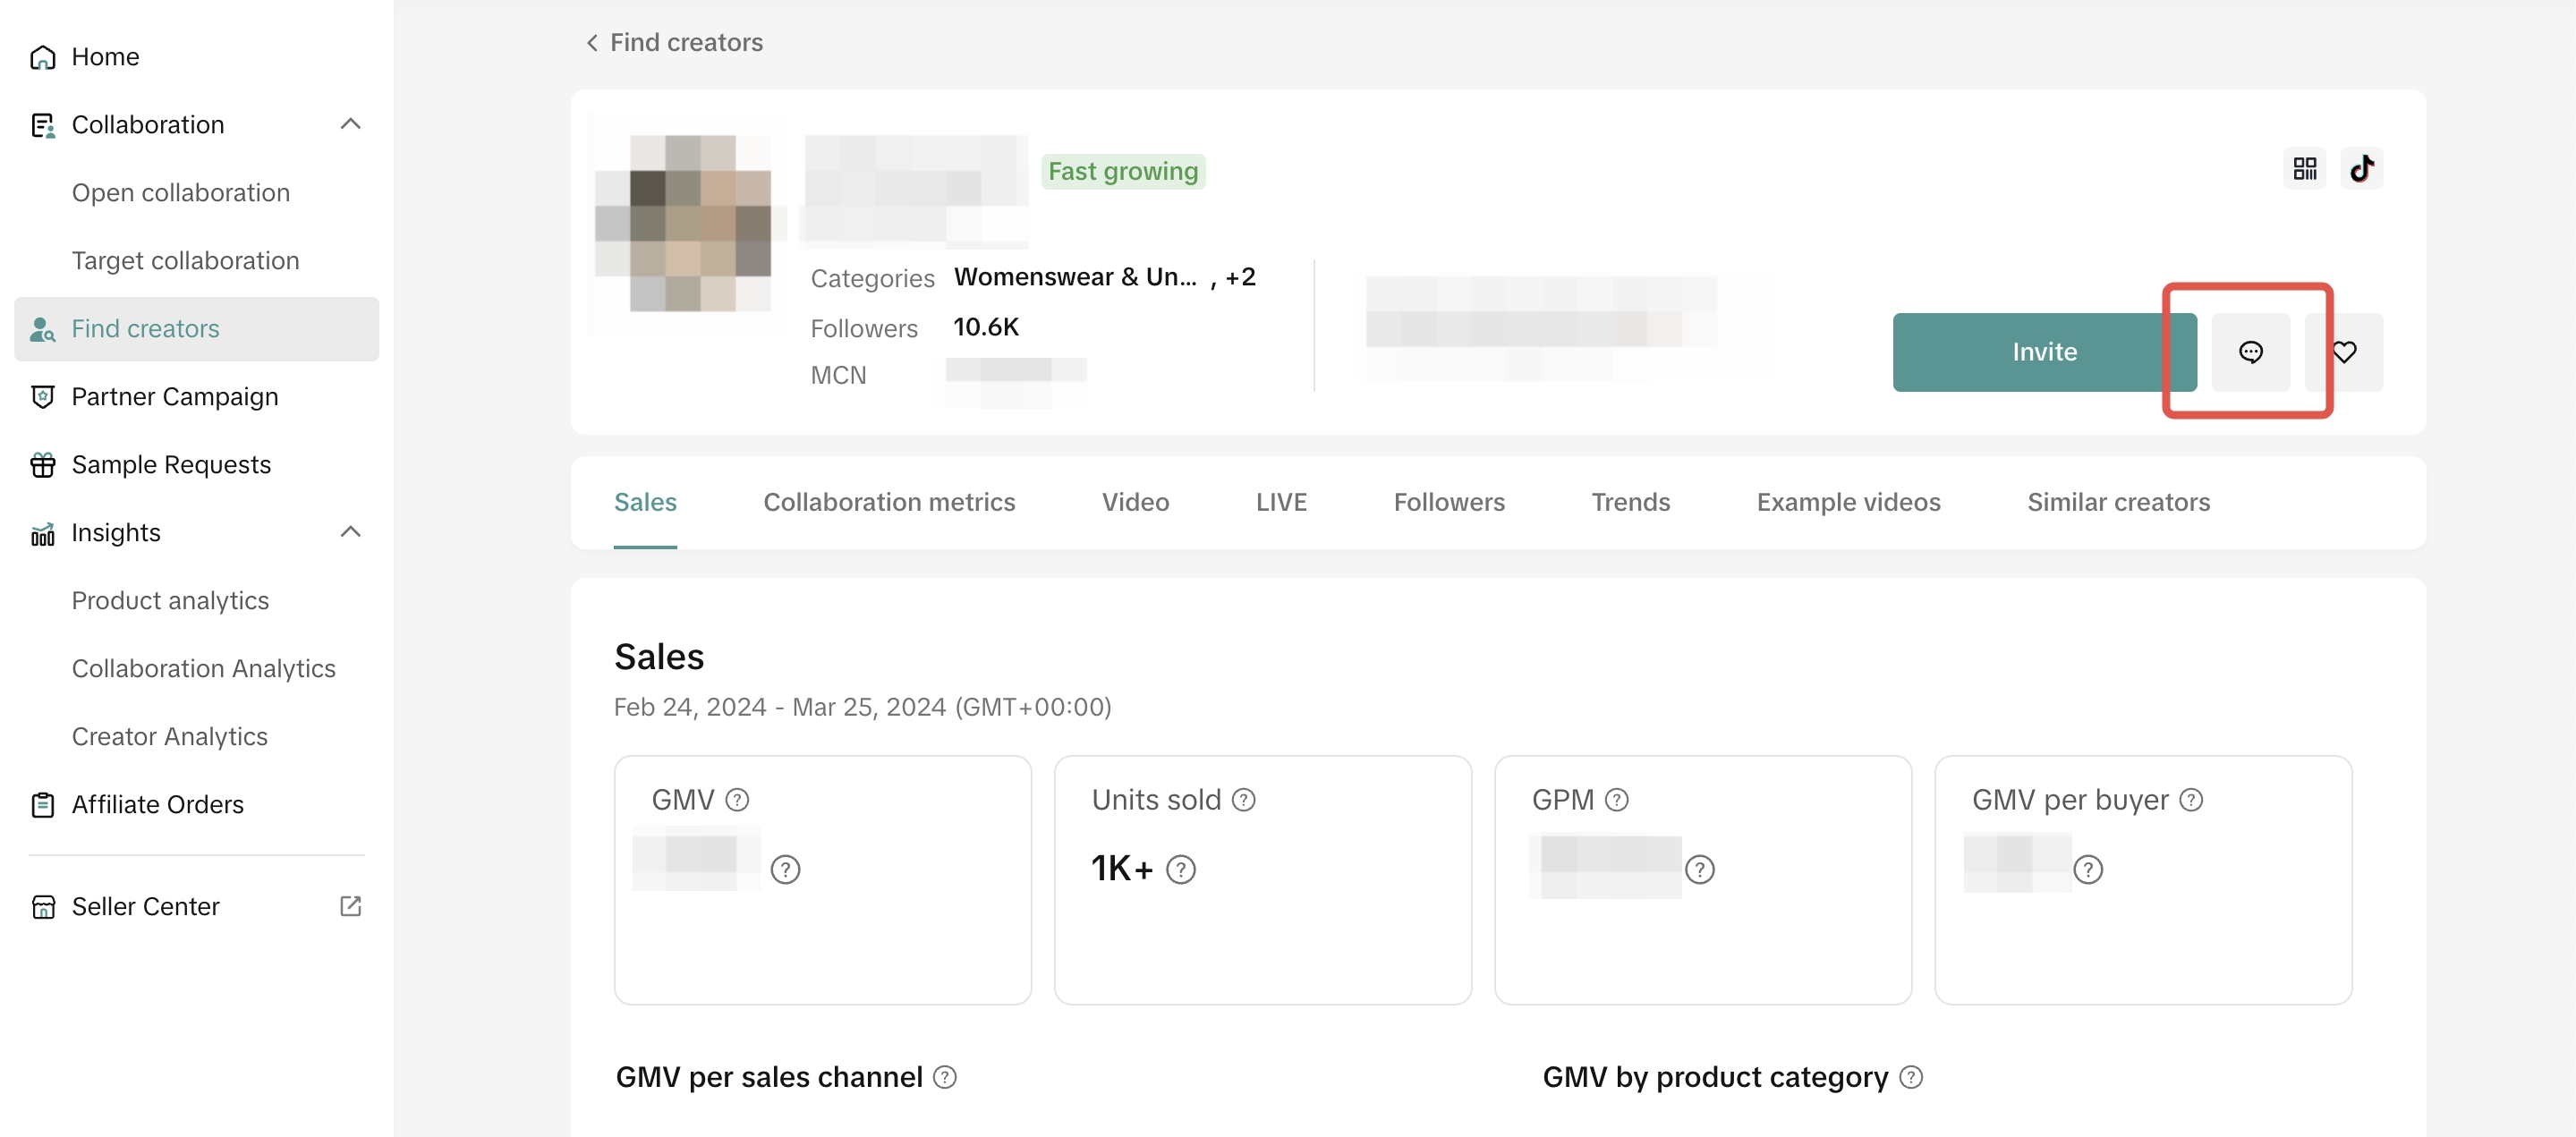Click the GPM help icon
This screenshot has width=2576, height=1137.
click(1616, 800)
